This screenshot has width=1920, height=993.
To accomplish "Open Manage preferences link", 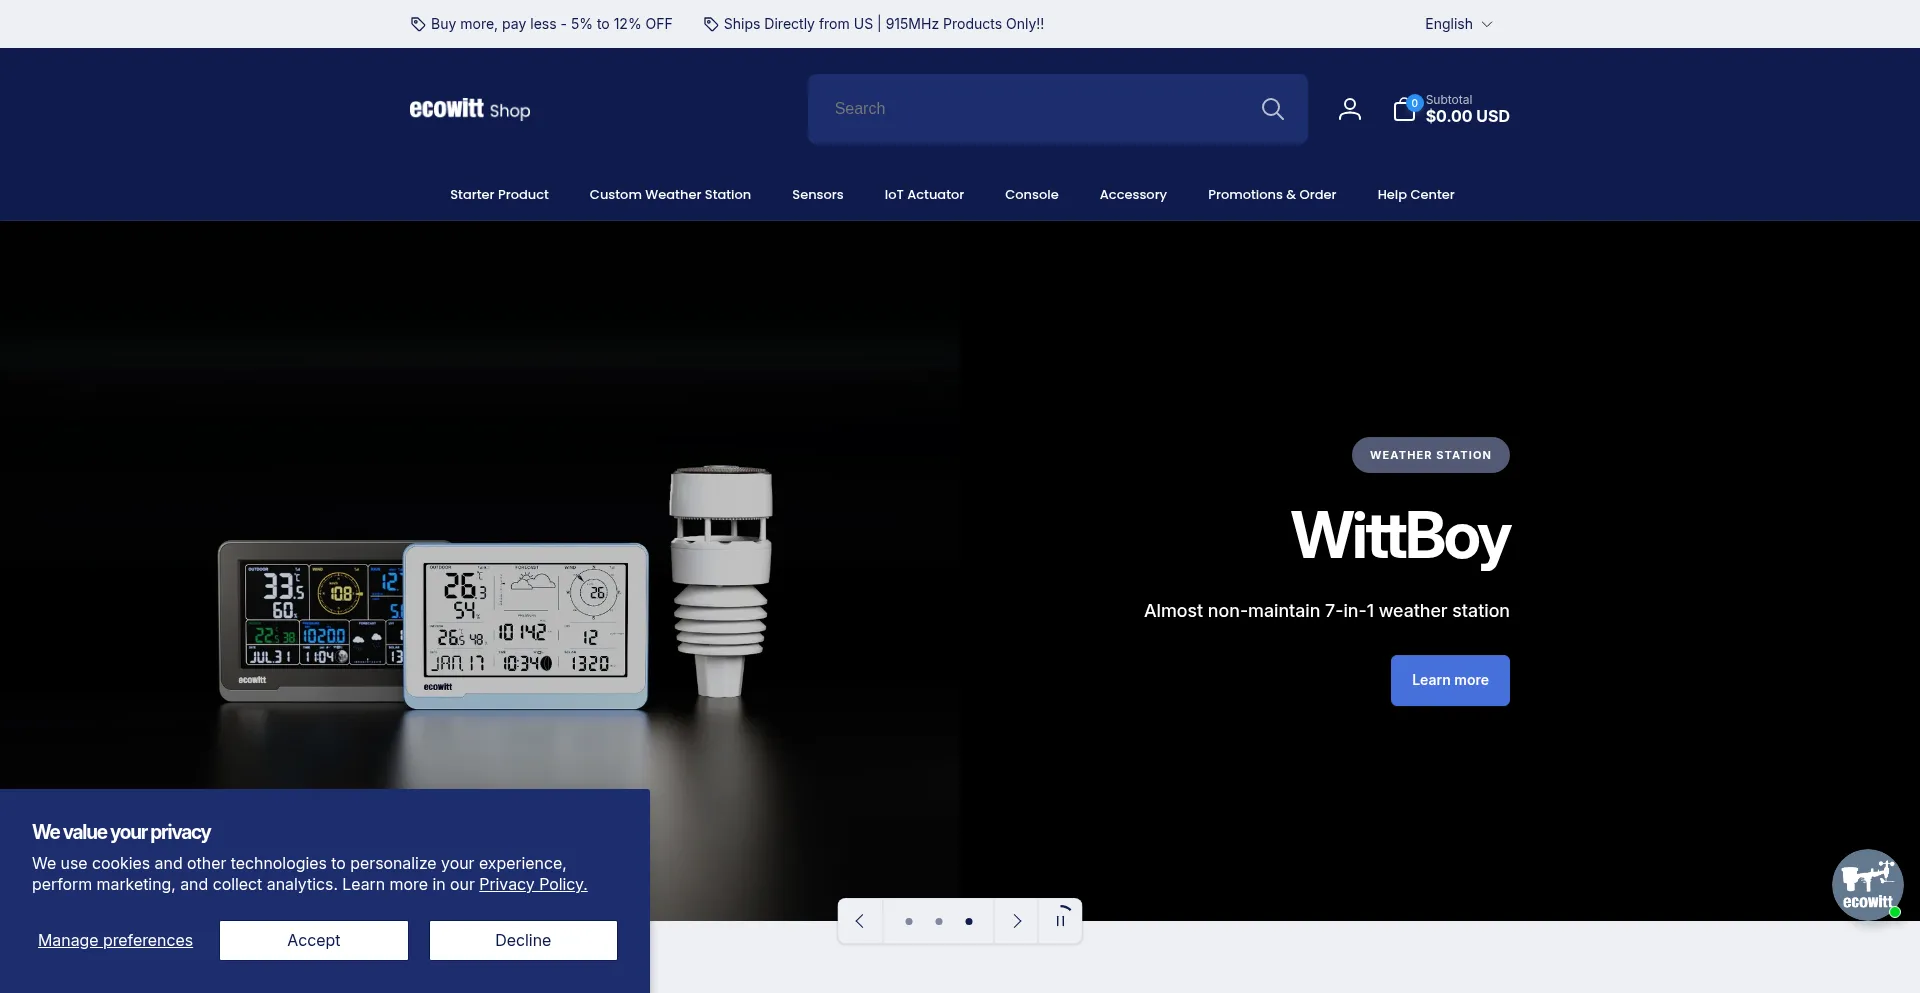I will pyautogui.click(x=115, y=940).
